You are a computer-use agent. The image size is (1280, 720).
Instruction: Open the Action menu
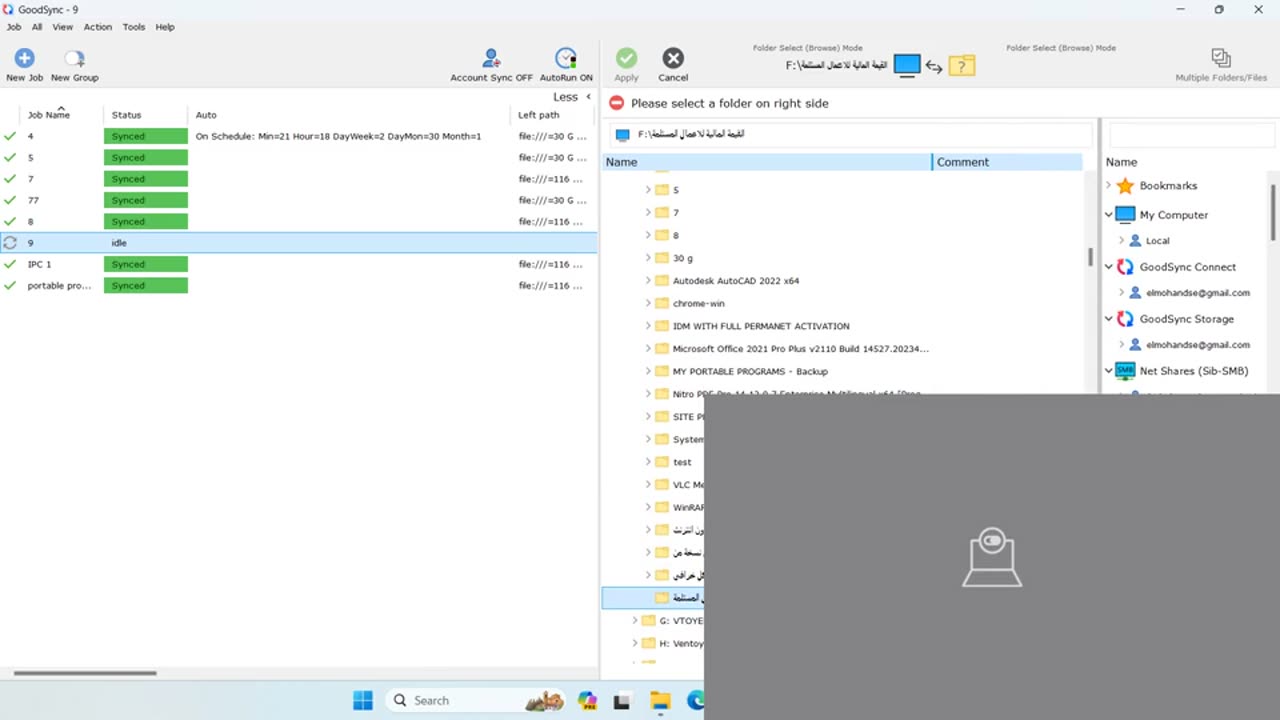pos(98,27)
